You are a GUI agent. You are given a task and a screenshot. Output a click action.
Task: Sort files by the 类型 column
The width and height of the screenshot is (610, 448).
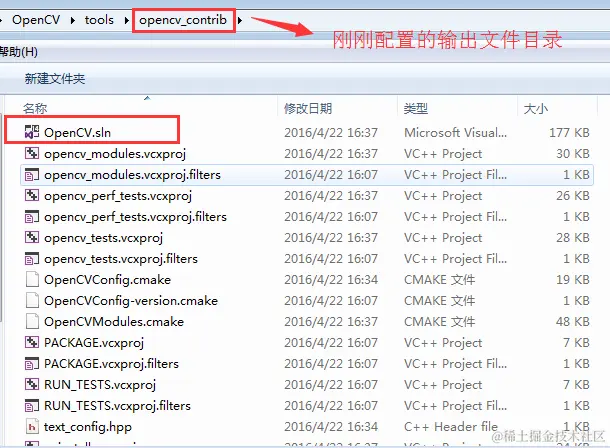click(x=415, y=108)
